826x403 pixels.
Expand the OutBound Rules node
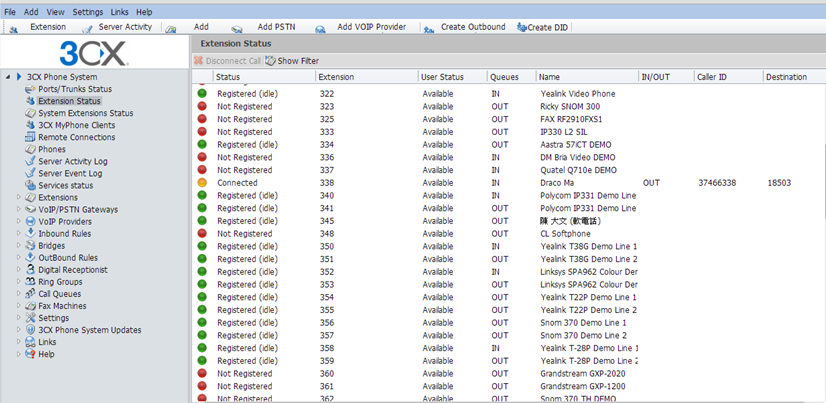pyautogui.click(x=19, y=258)
